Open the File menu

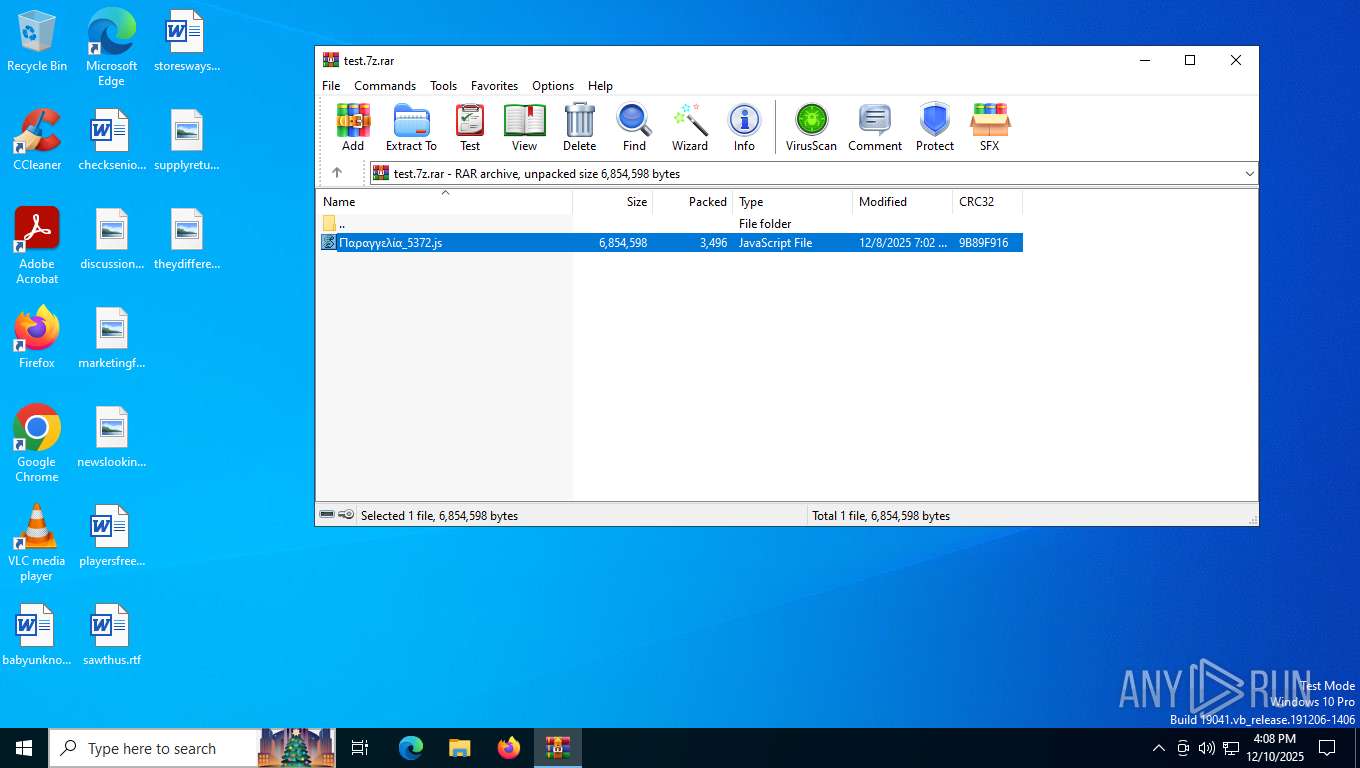point(331,86)
